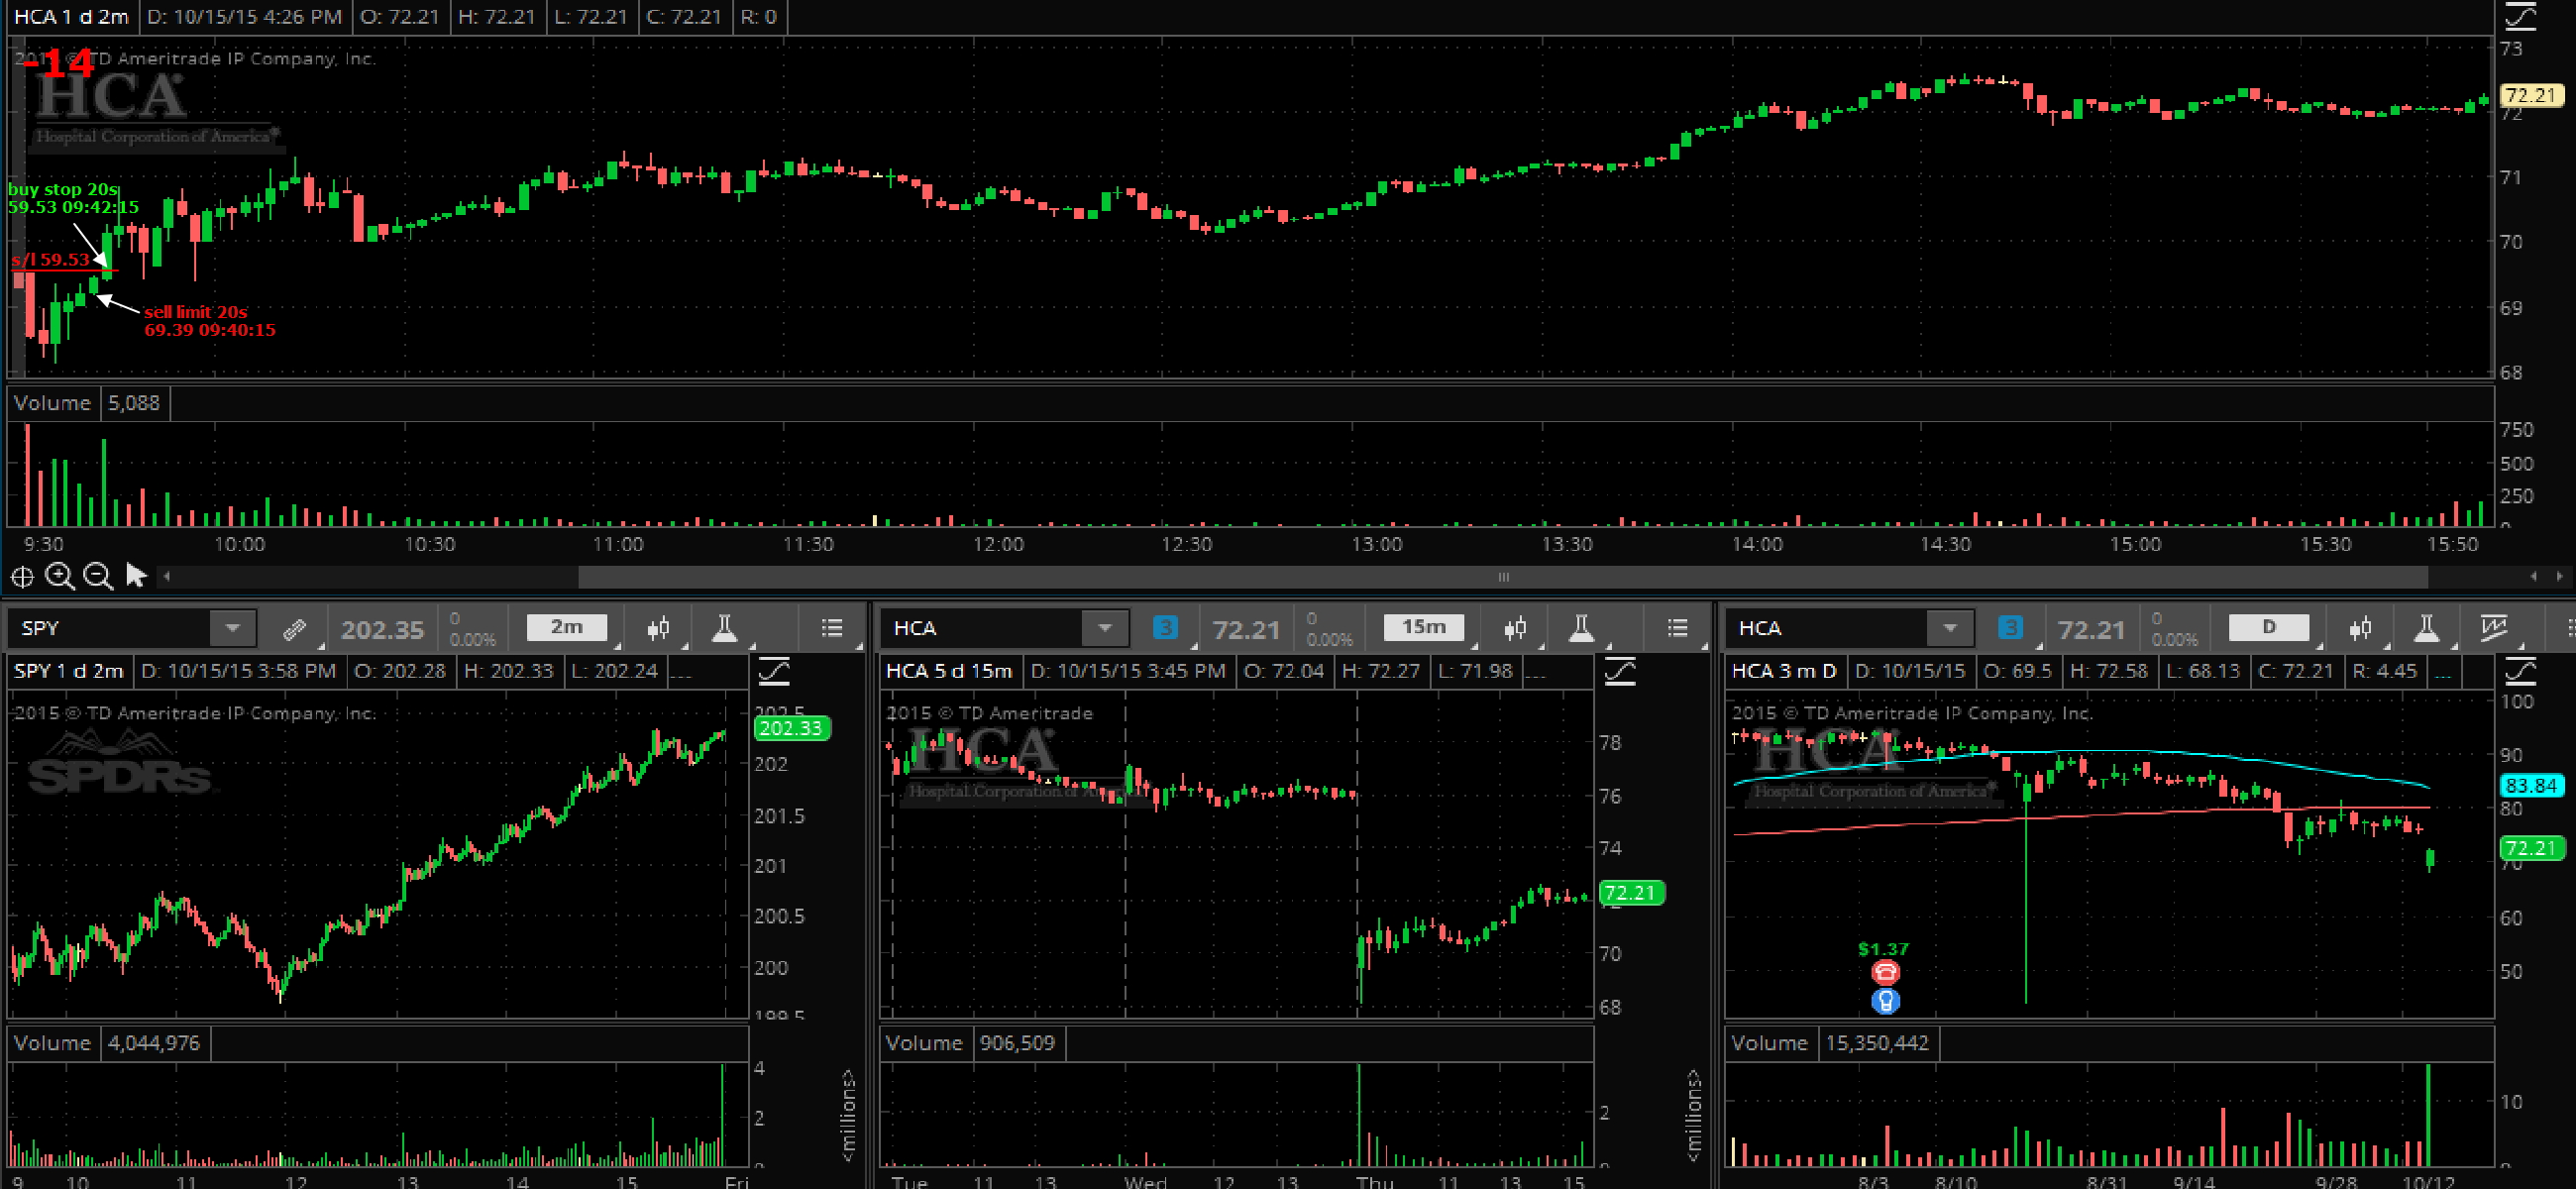
Task: Click the Volume 5,088 label on top chart
Action: click(87, 403)
